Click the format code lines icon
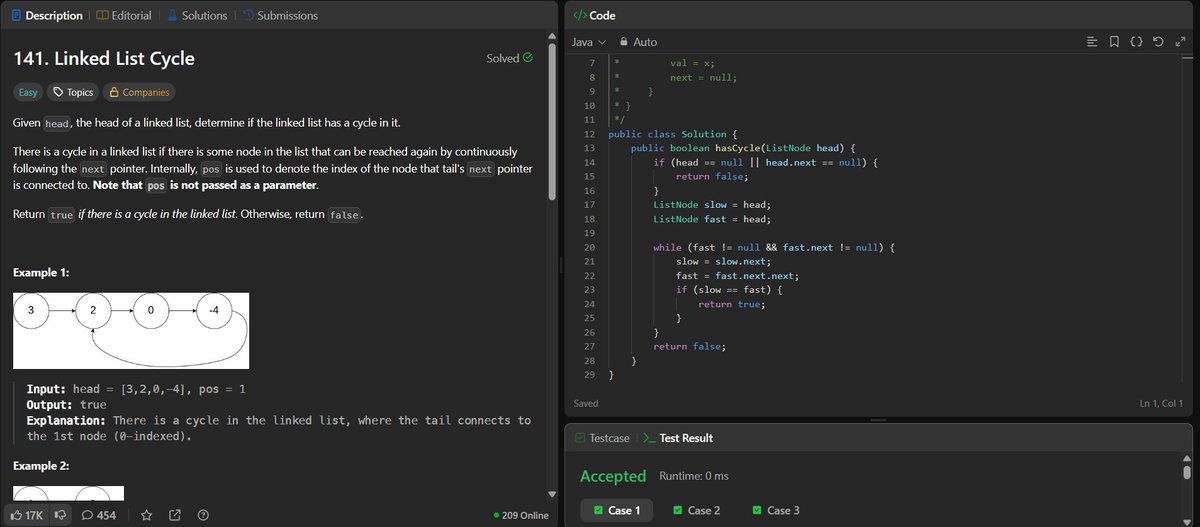The height and width of the screenshot is (527, 1200). [1092, 42]
